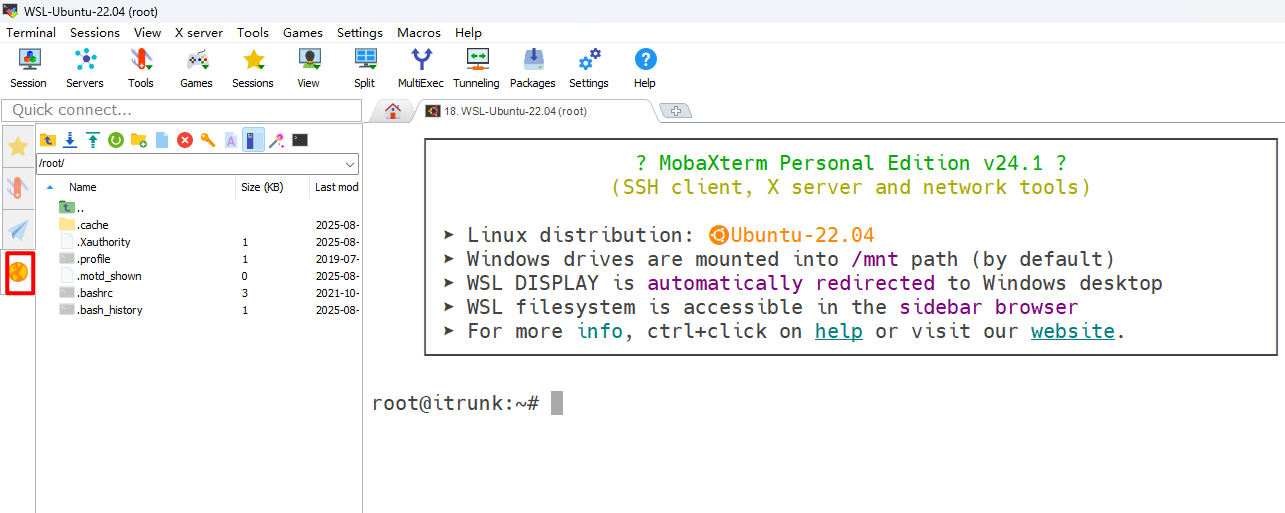Sort files by the Last mod column header
The image size is (1285, 513).
click(335, 187)
